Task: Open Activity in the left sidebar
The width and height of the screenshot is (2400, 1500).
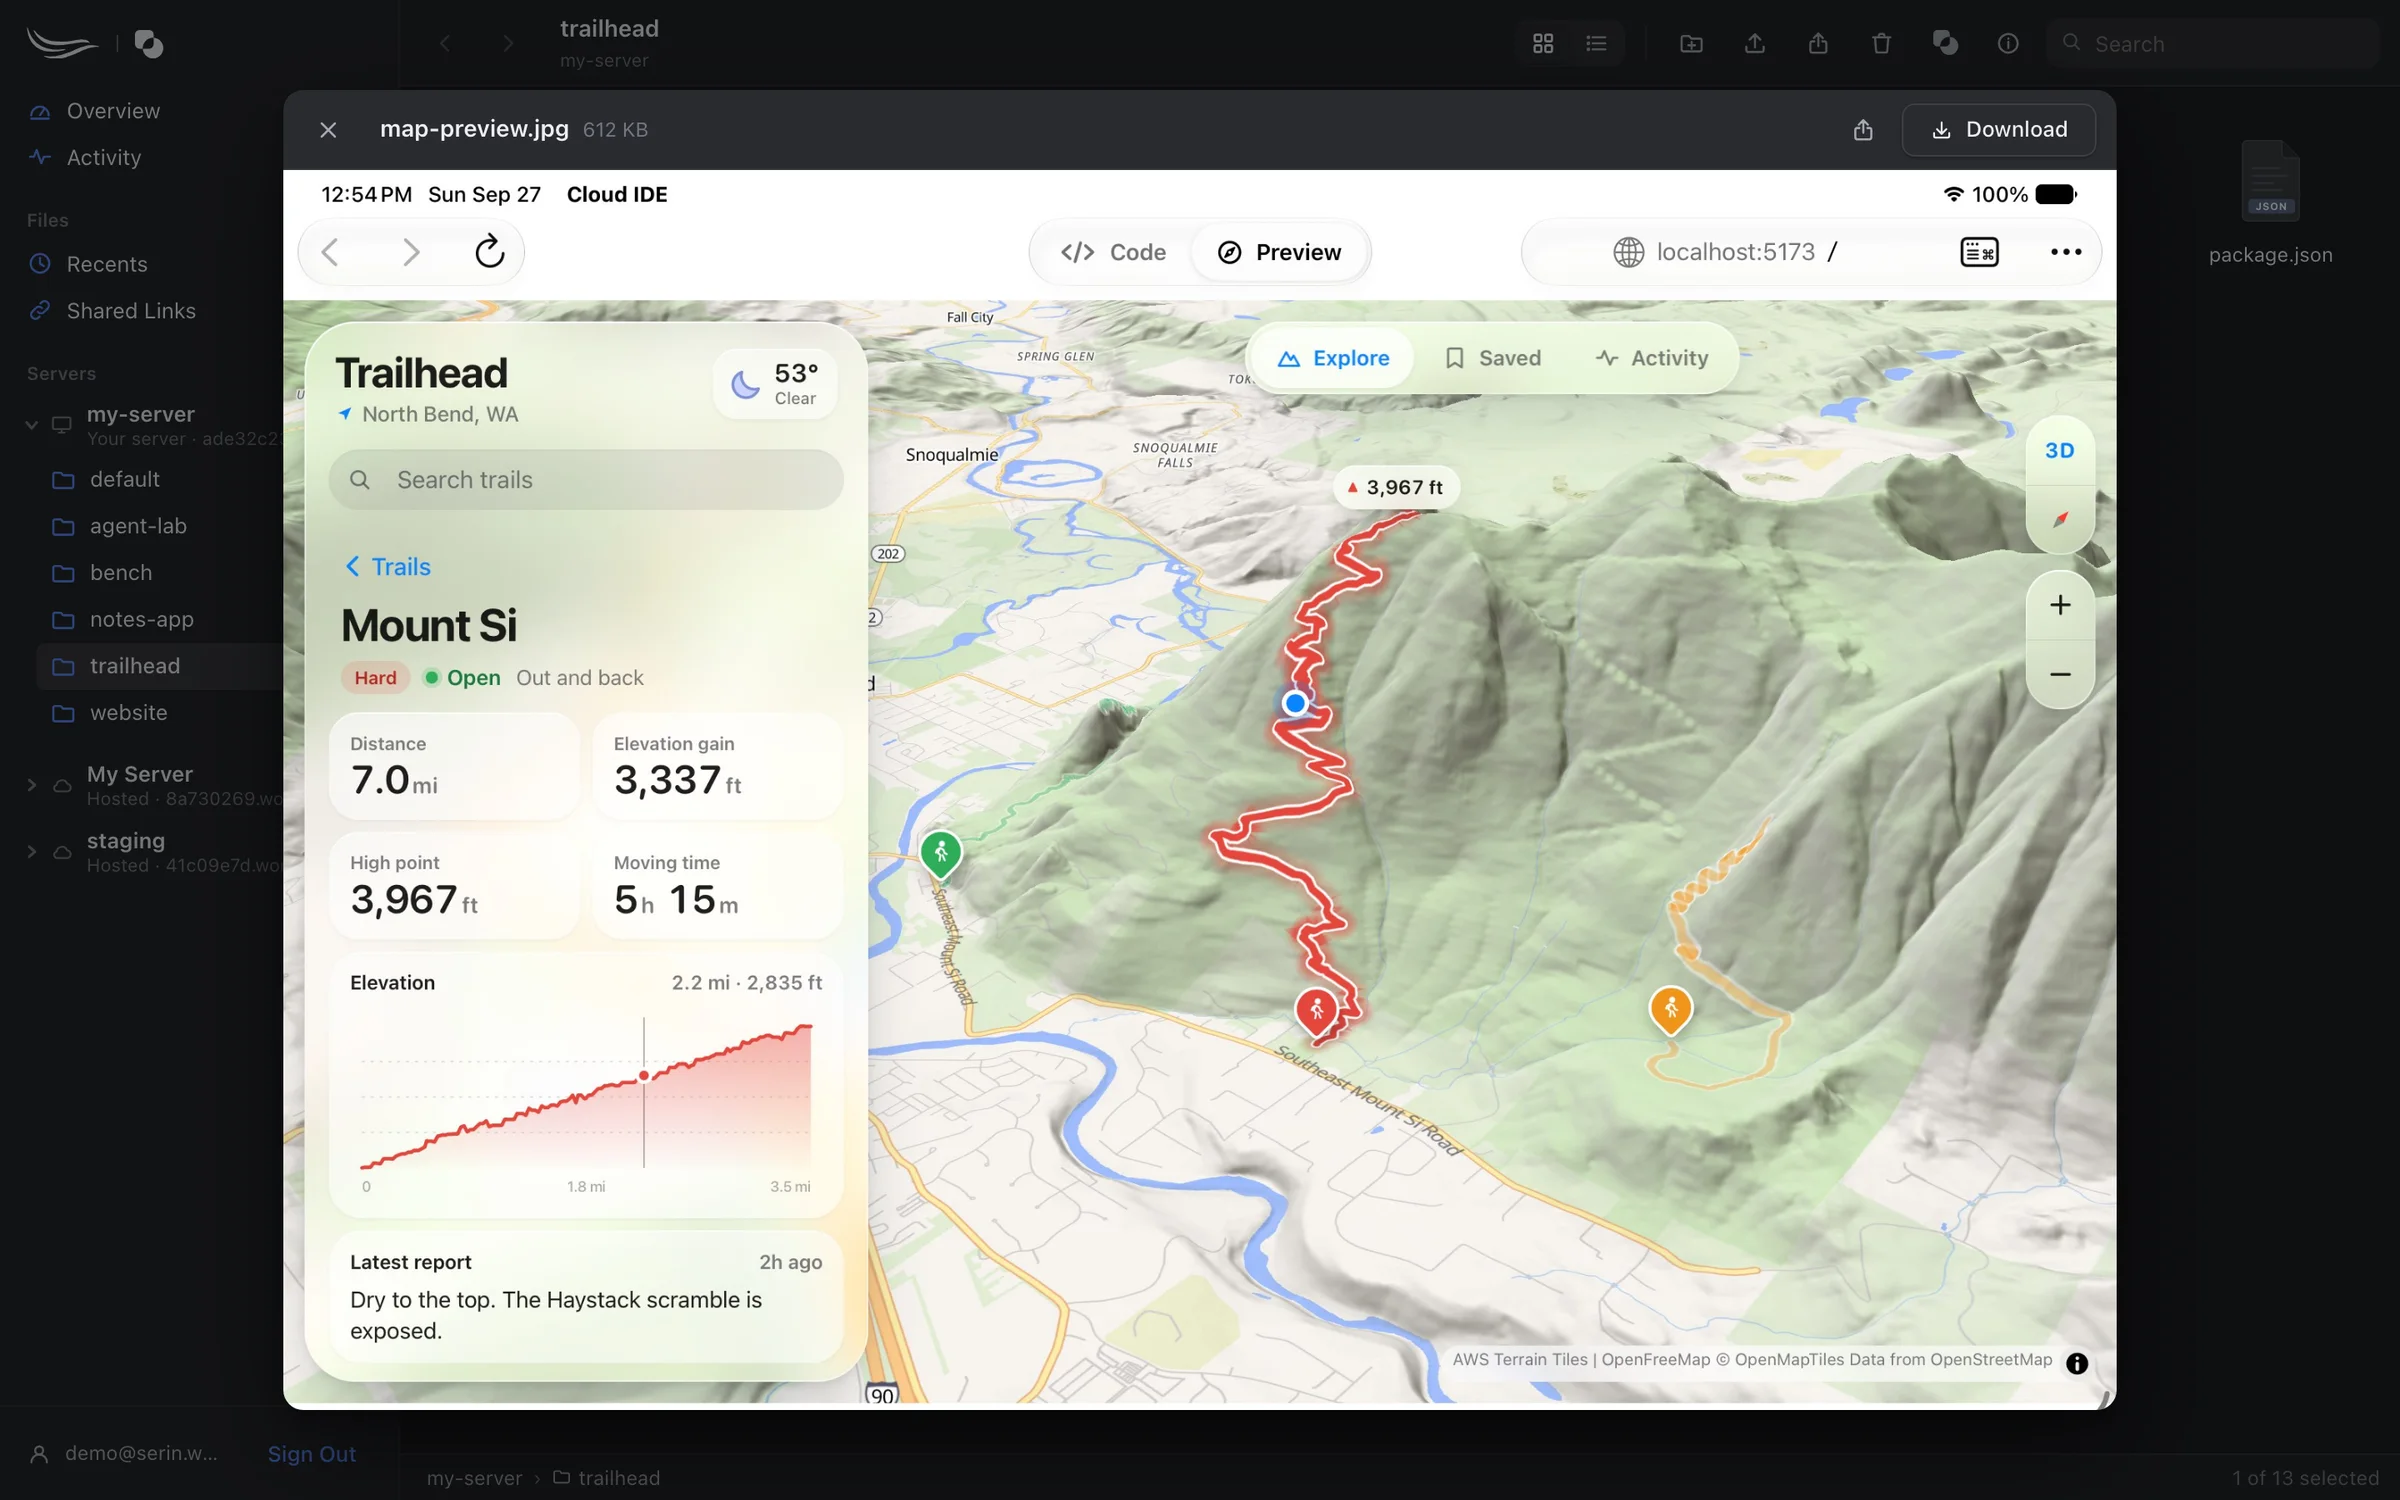Action: pos(104,158)
